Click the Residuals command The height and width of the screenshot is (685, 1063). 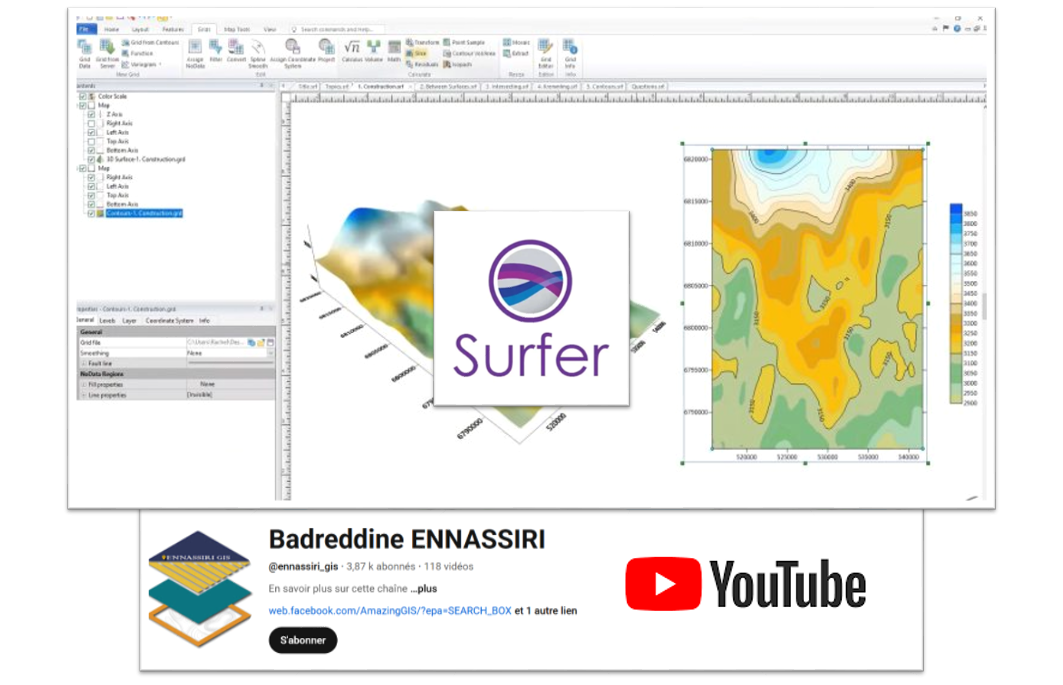422,64
